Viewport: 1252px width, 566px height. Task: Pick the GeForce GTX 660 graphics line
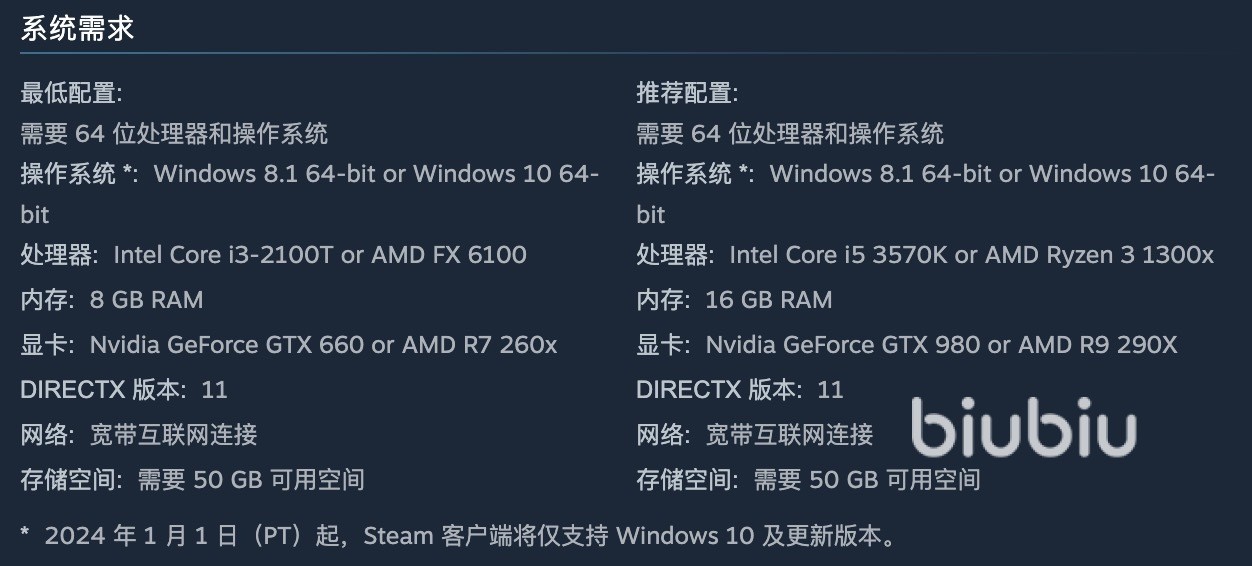tap(289, 345)
